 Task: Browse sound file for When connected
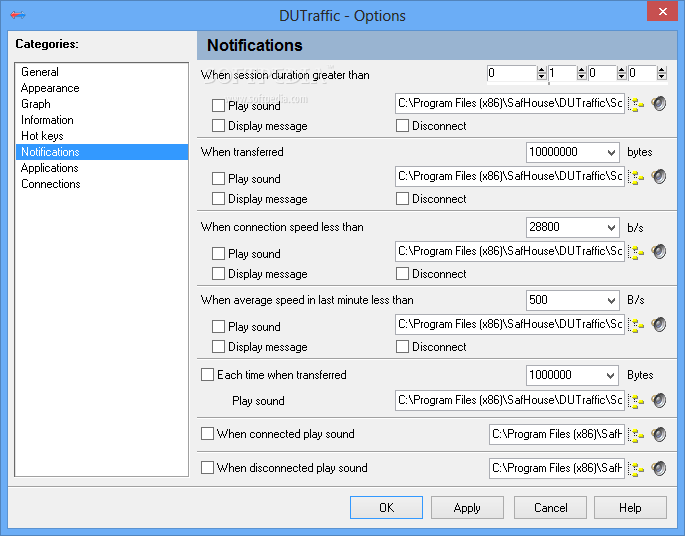tap(636, 435)
